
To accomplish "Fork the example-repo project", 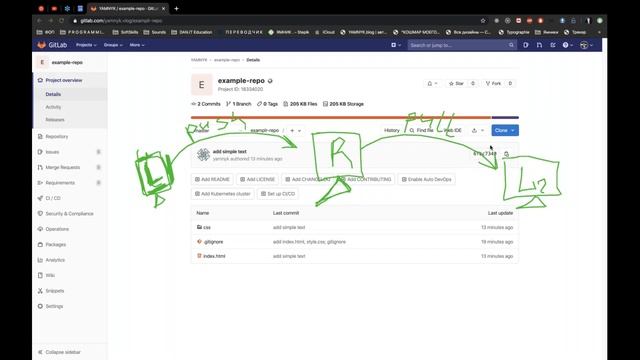I will pos(493,83).
